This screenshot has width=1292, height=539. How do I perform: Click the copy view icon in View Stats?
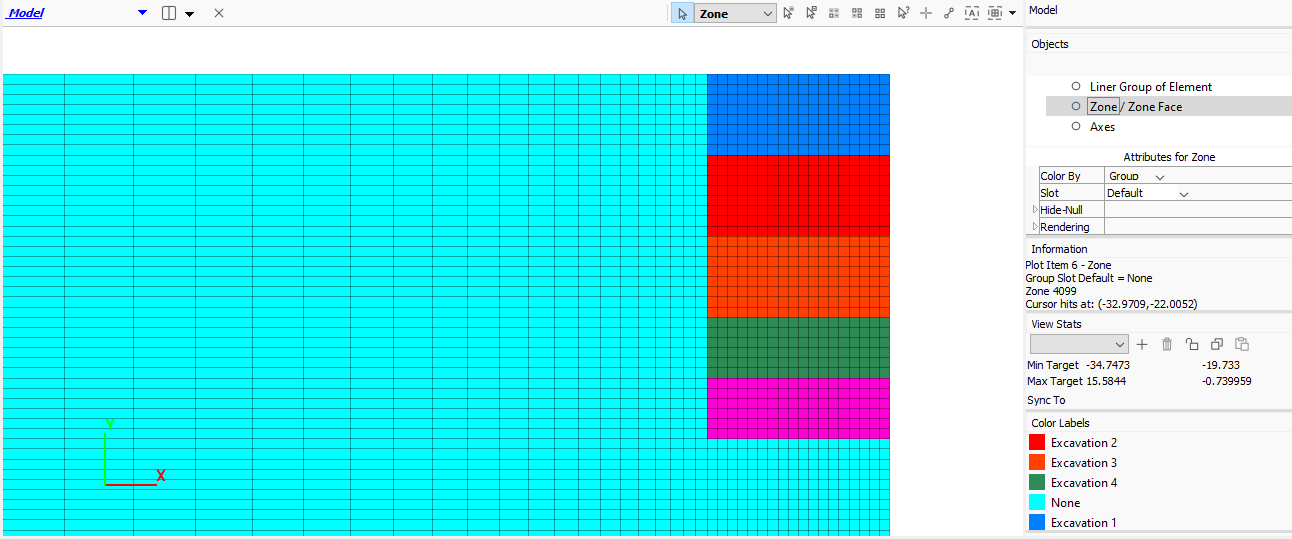point(1217,344)
